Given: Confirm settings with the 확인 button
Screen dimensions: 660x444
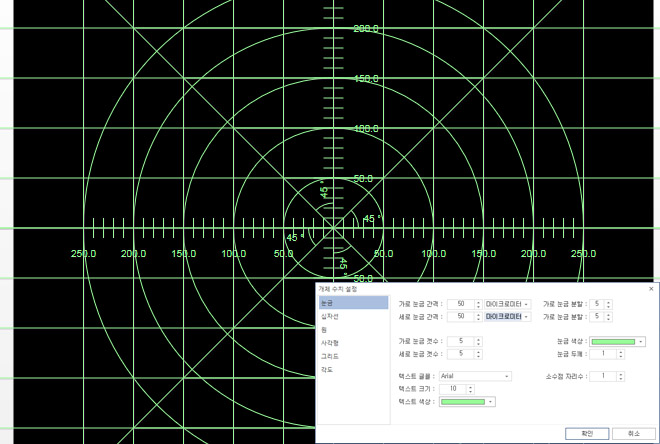Looking at the screenshot, I should click(587, 433).
